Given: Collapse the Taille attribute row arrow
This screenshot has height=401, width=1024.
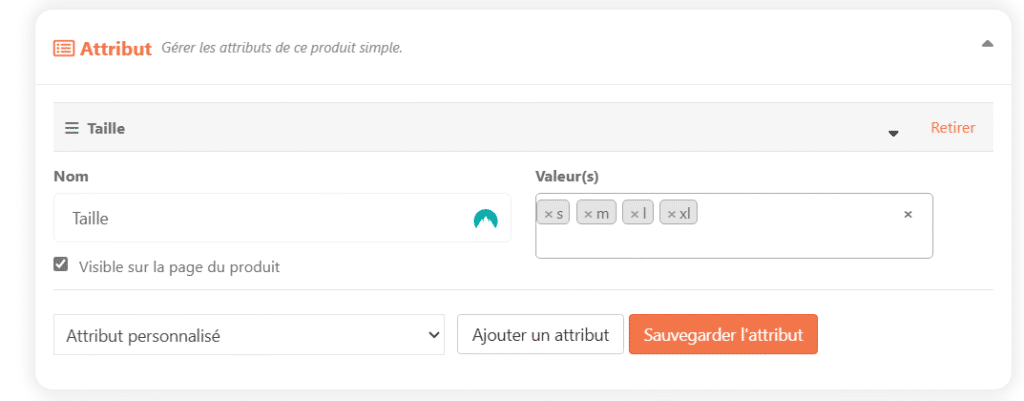Looking at the screenshot, I should point(893,133).
